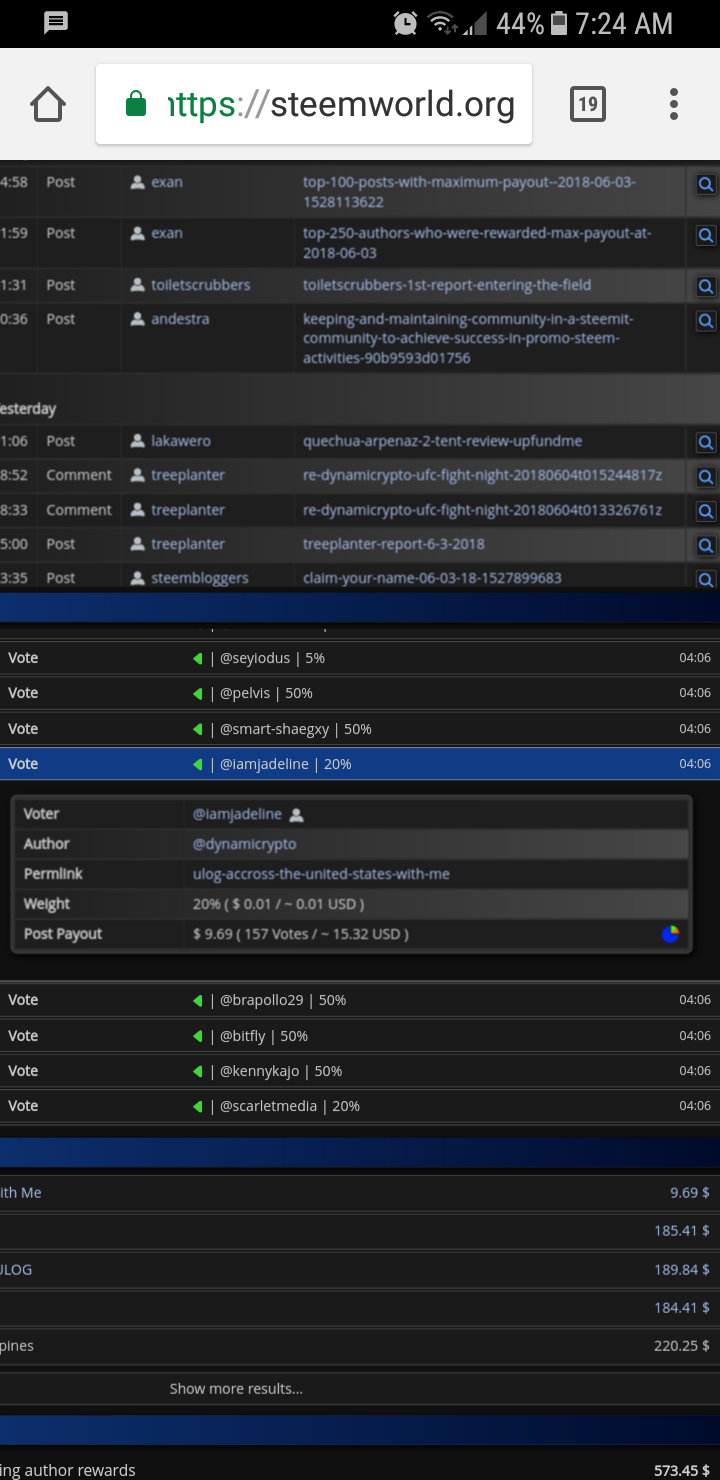Tap the Chrome home icon

48,104
